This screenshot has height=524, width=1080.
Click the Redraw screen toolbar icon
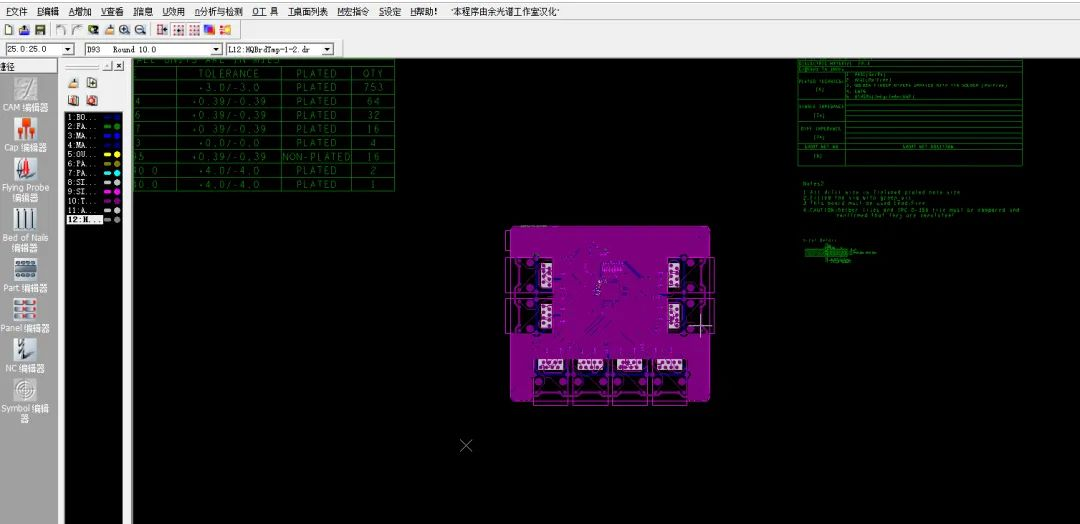[93, 30]
